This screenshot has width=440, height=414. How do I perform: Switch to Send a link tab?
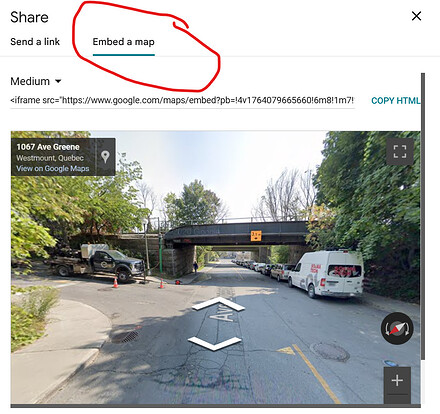[35, 42]
